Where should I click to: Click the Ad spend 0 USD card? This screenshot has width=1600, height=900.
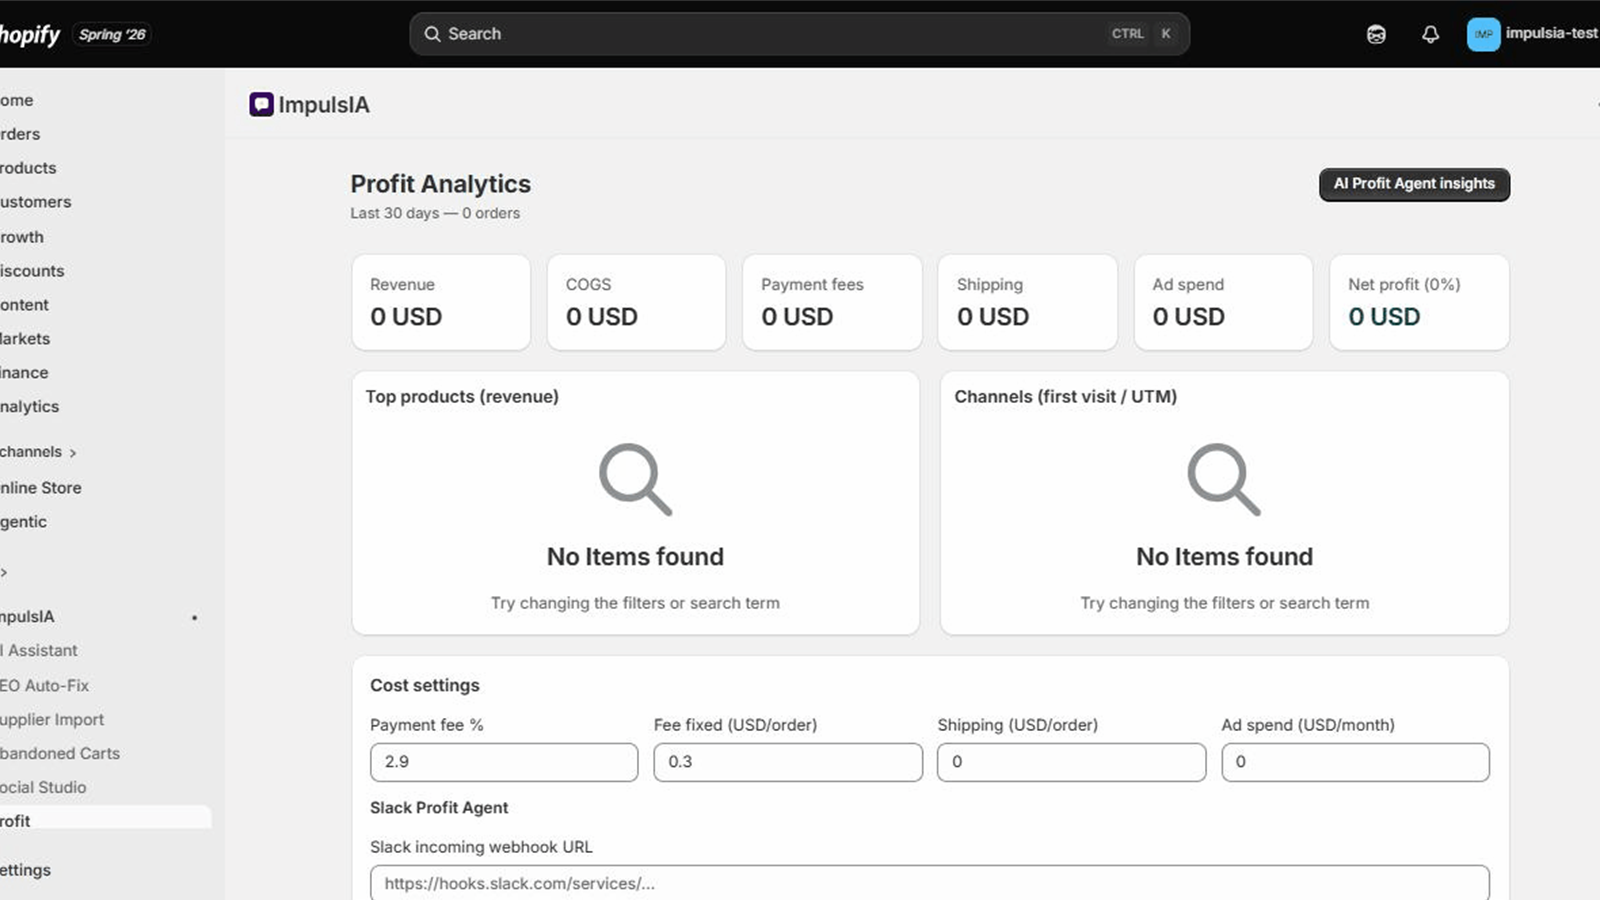[x=1223, y=302]
